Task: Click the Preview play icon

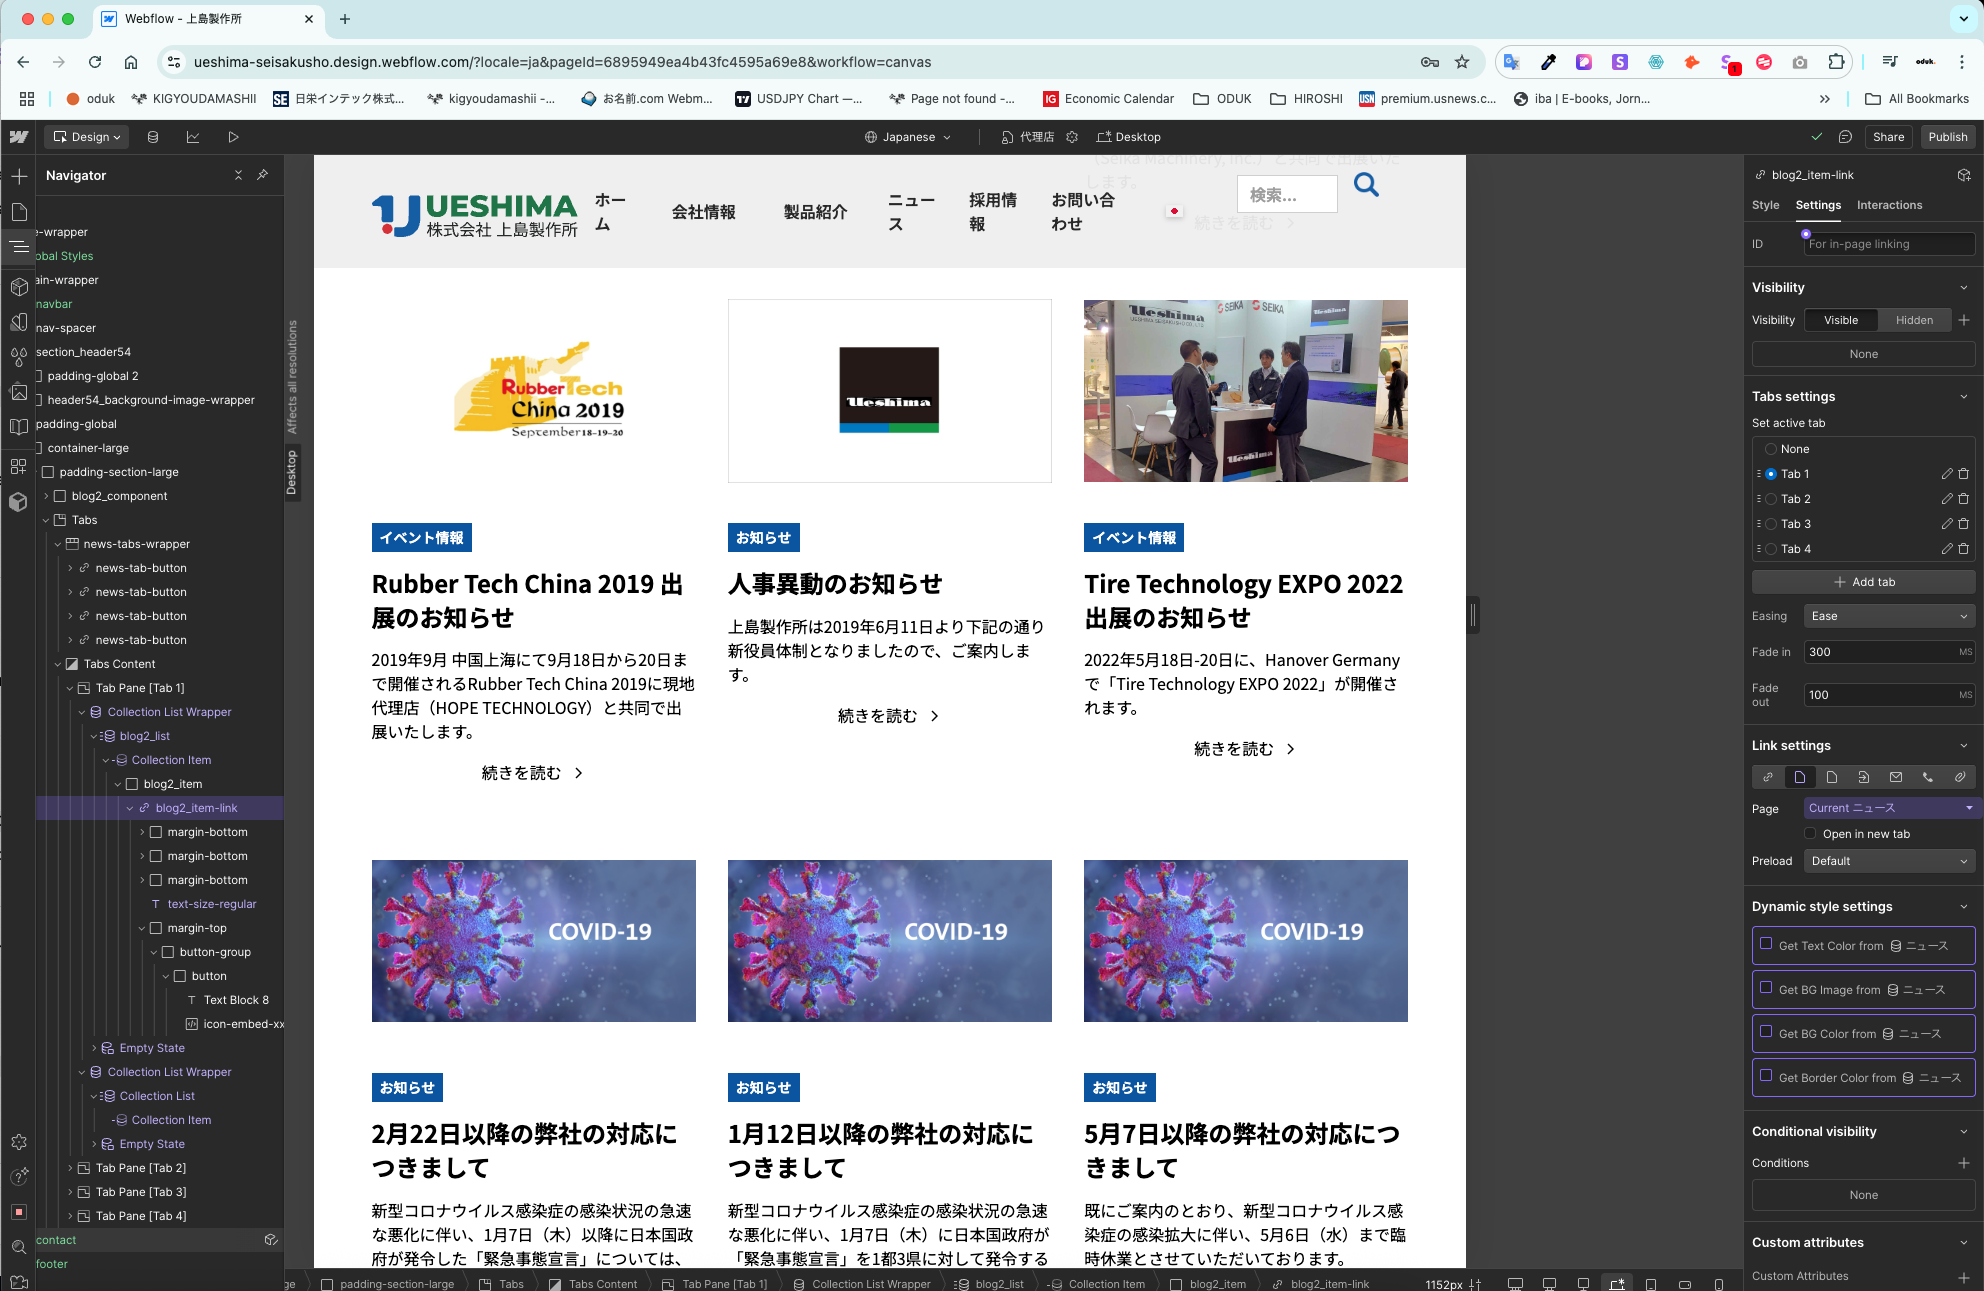Action: [x=233, y=137]
